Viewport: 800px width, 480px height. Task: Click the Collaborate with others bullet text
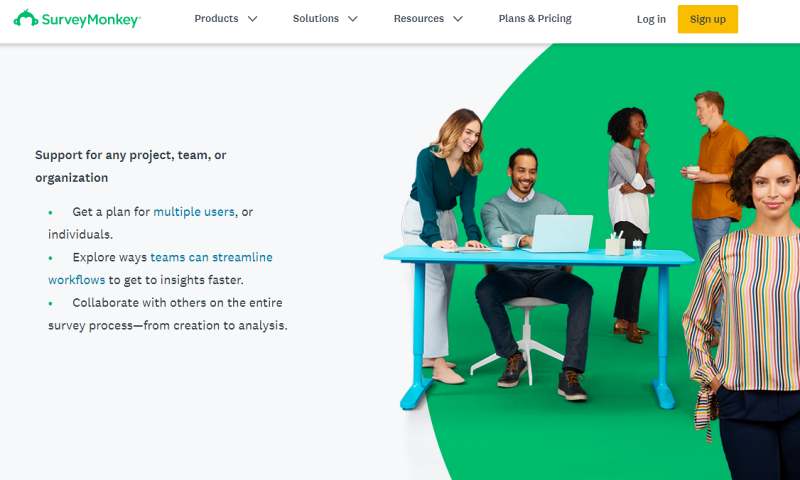pos(168,314)
